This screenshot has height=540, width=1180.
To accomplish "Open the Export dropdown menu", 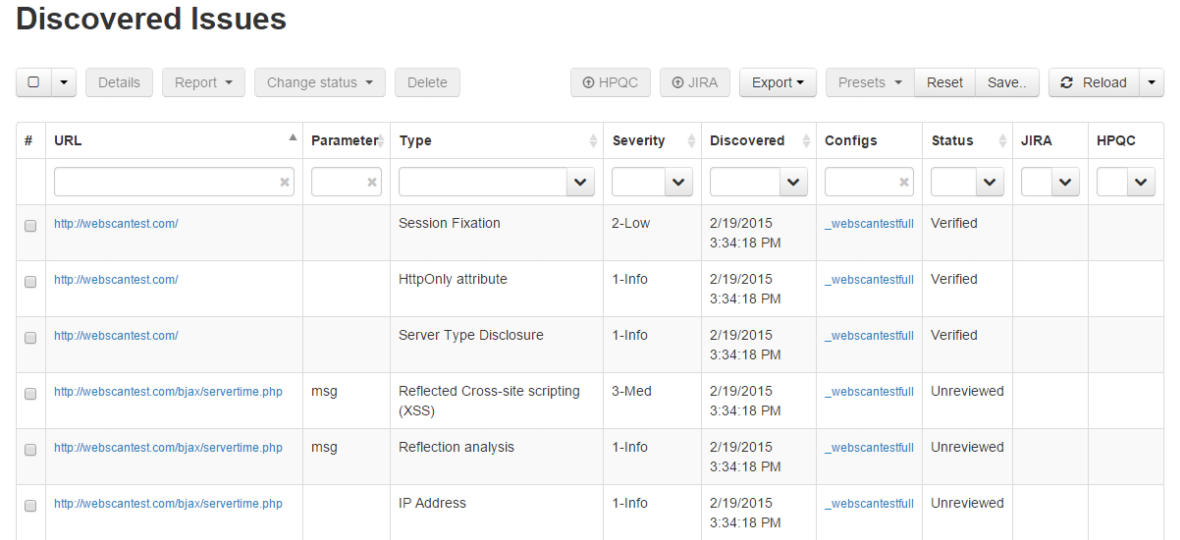I will point(778,83).
